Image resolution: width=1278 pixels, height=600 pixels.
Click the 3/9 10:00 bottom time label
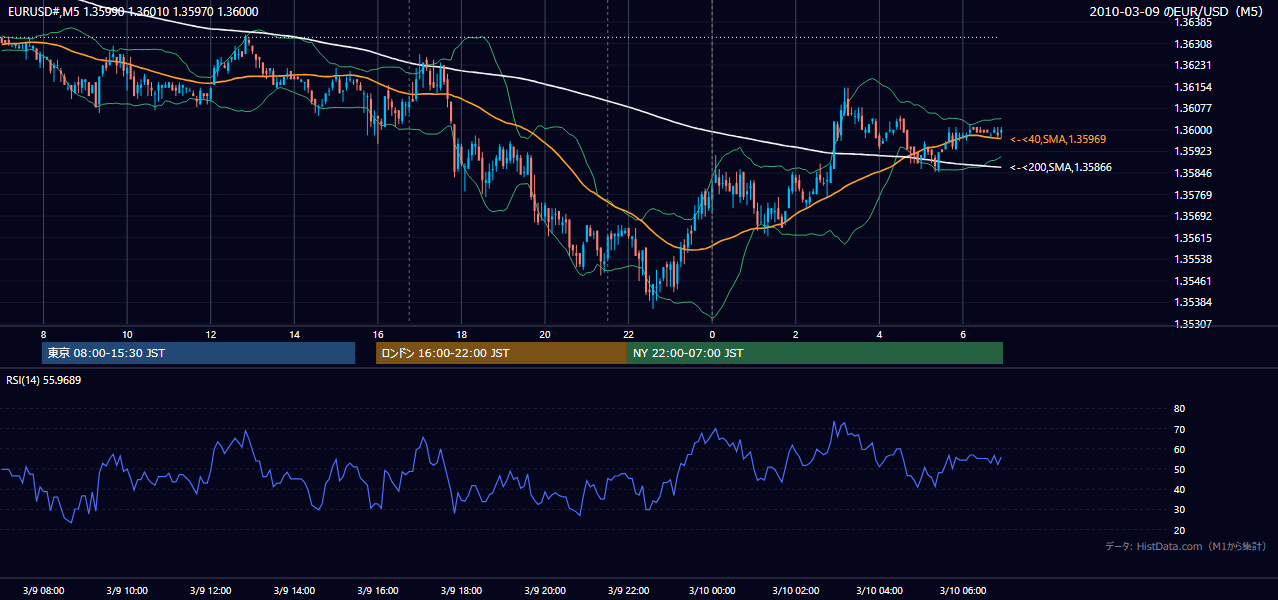pos(127,590)
